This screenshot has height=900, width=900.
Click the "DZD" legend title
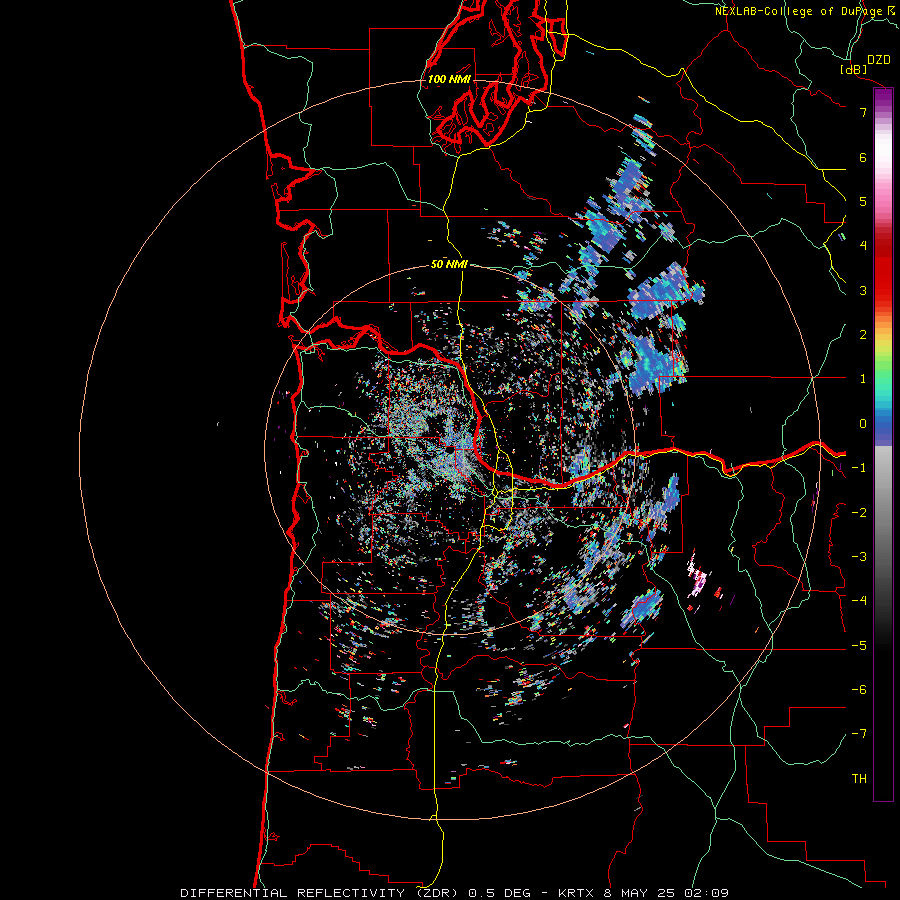[879, 60]
